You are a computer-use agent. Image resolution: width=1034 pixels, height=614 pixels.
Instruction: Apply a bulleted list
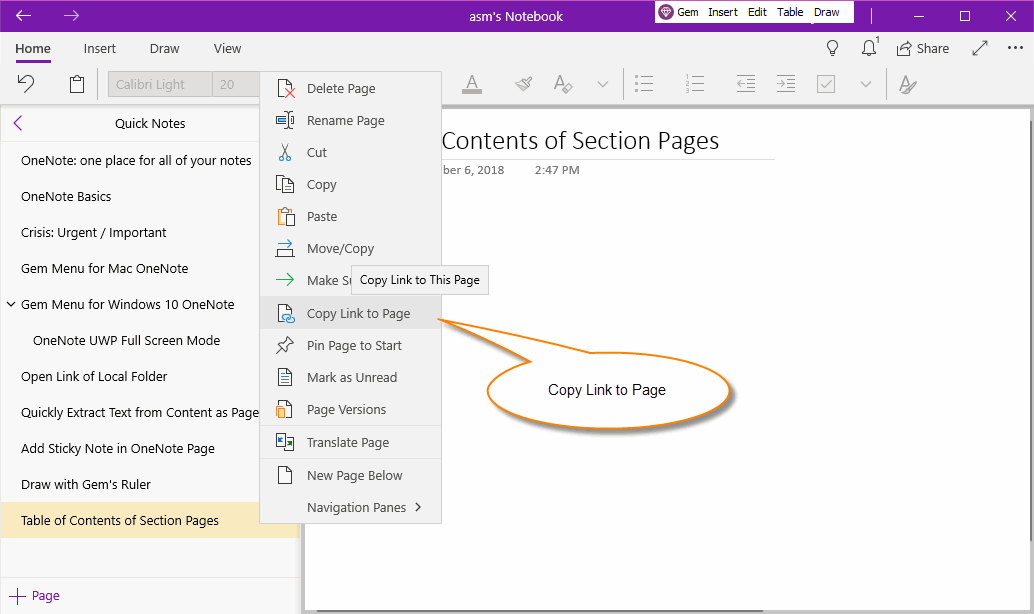(x=644, y=84)
